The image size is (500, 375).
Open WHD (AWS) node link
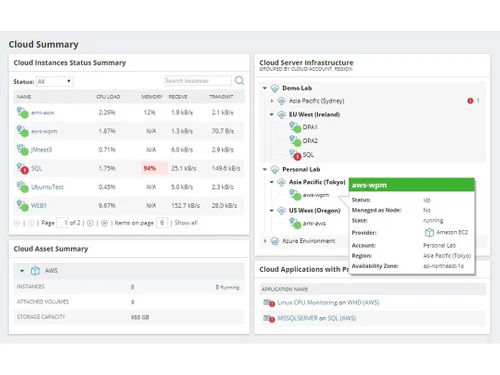363,303
